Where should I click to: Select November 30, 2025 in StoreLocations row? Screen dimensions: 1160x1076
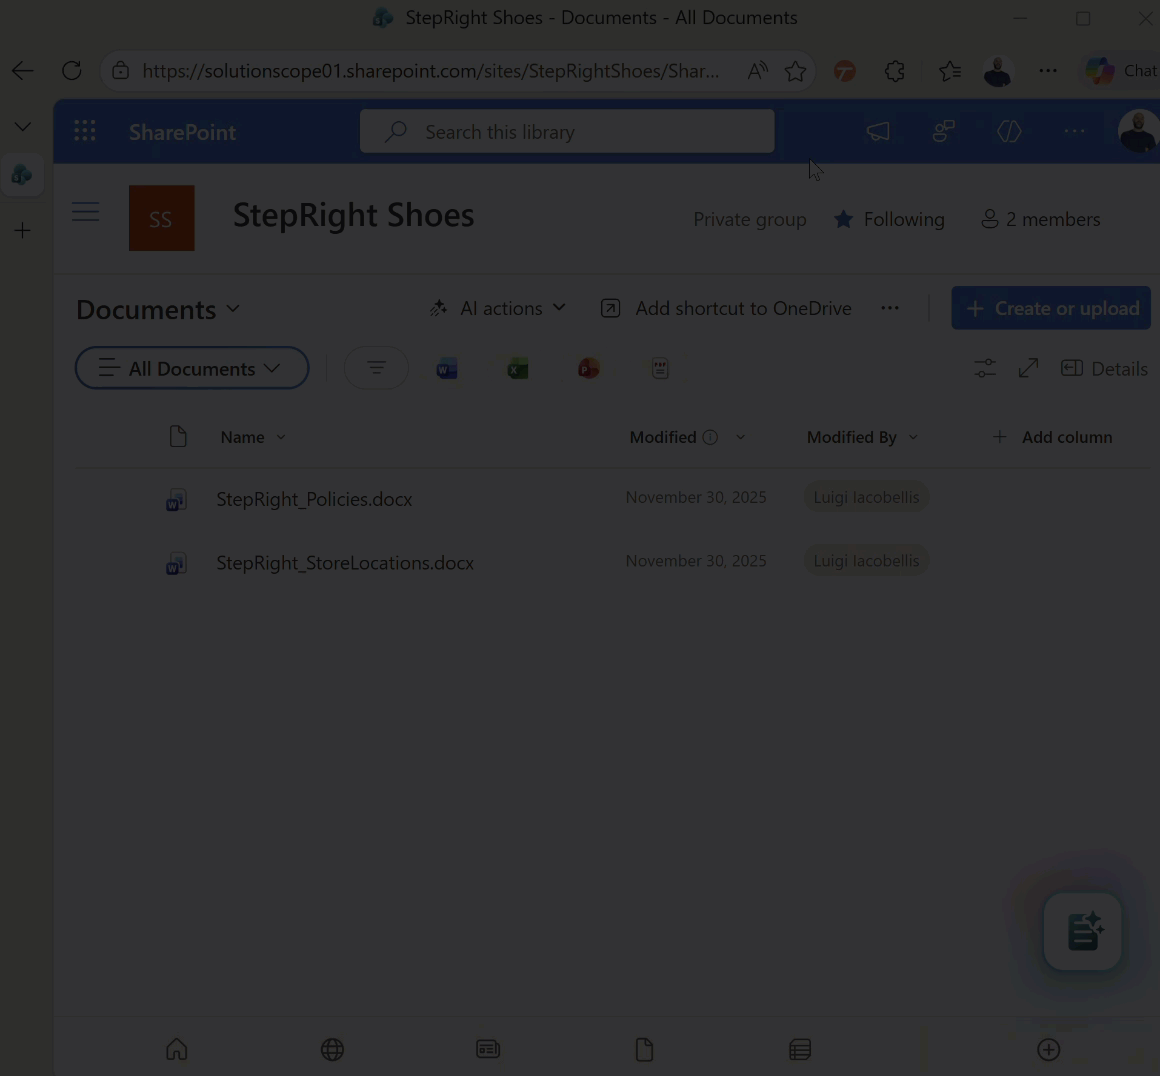[x=696, y=561]
